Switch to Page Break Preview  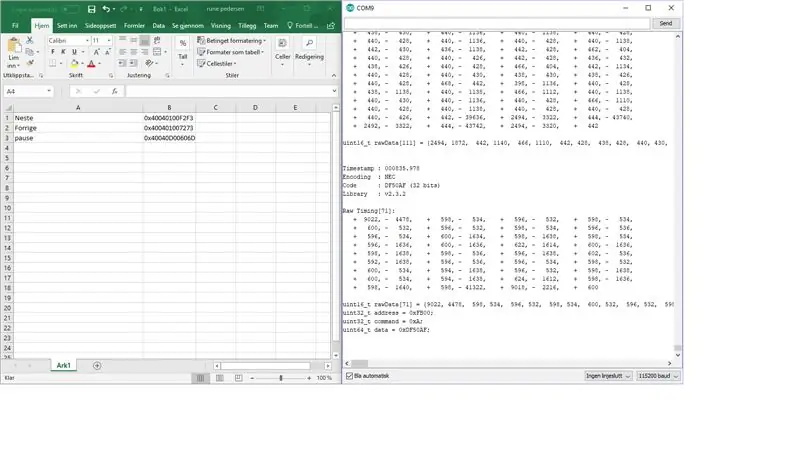point(238,378)
